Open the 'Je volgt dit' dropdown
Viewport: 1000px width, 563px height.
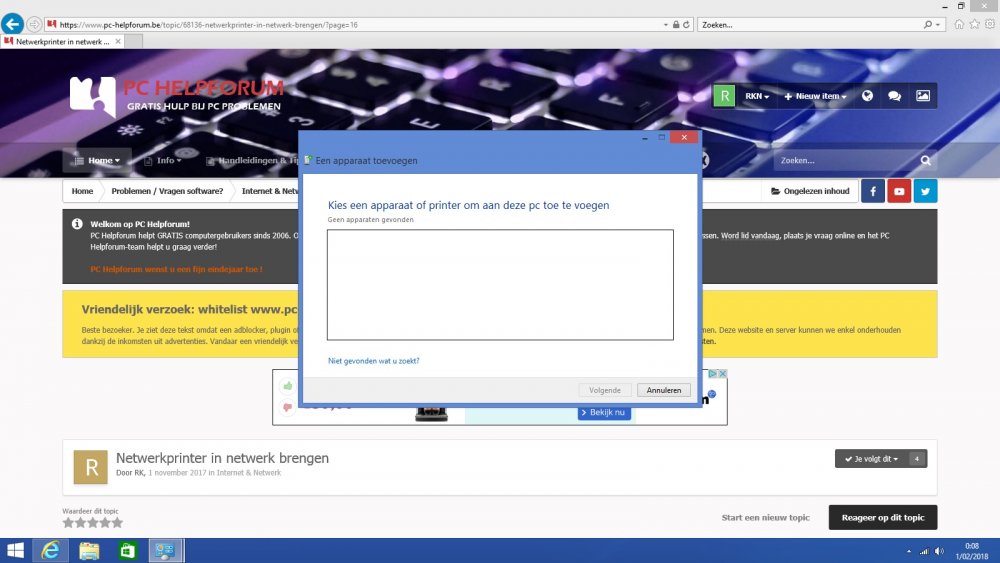[871, 458]
